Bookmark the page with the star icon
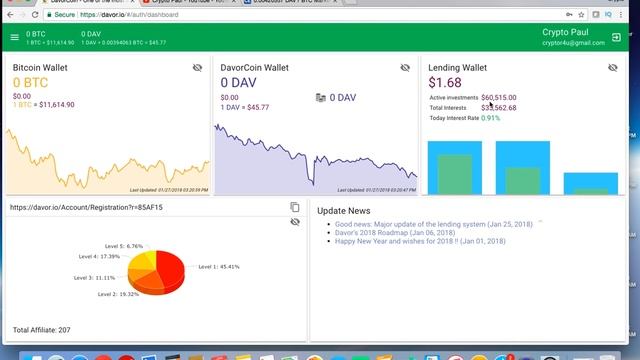 [581, 15]
